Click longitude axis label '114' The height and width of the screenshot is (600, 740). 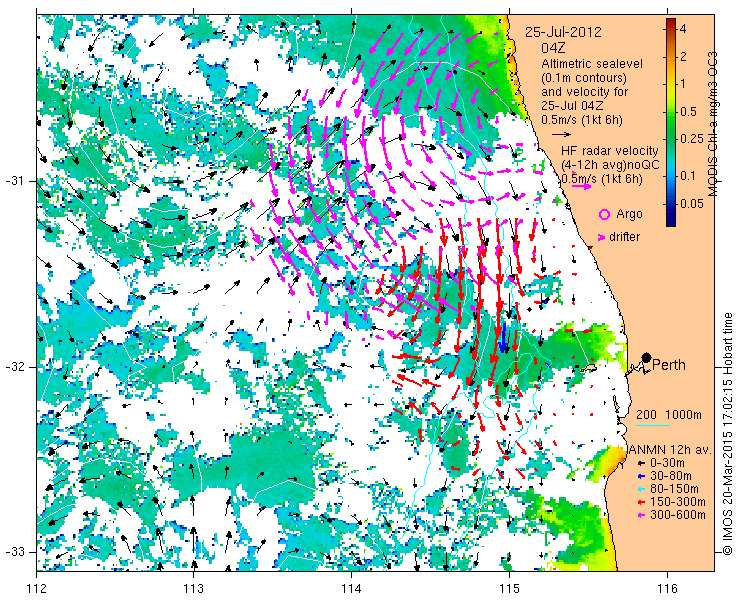tap(351, 588)
